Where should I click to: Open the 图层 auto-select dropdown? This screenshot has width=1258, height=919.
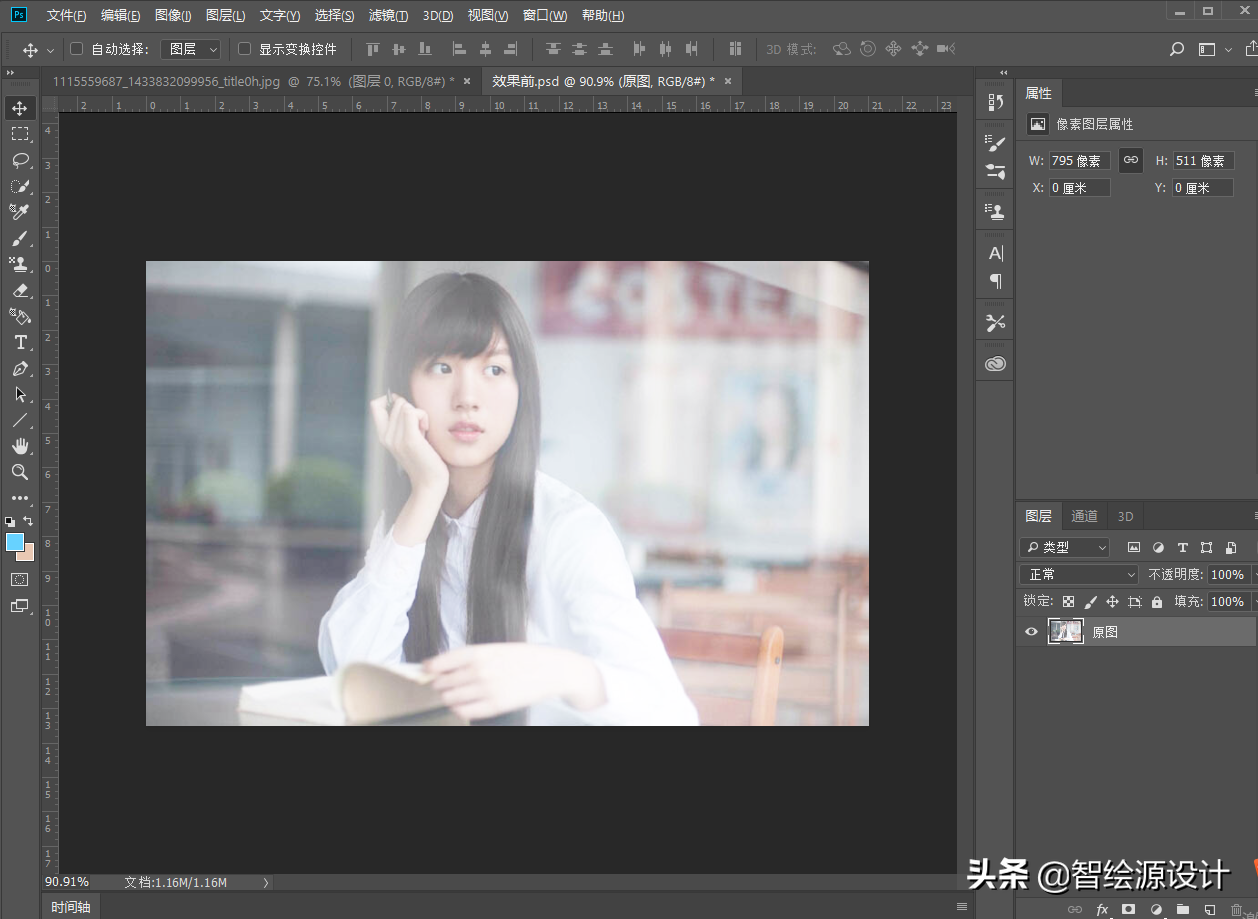(190, 49)
